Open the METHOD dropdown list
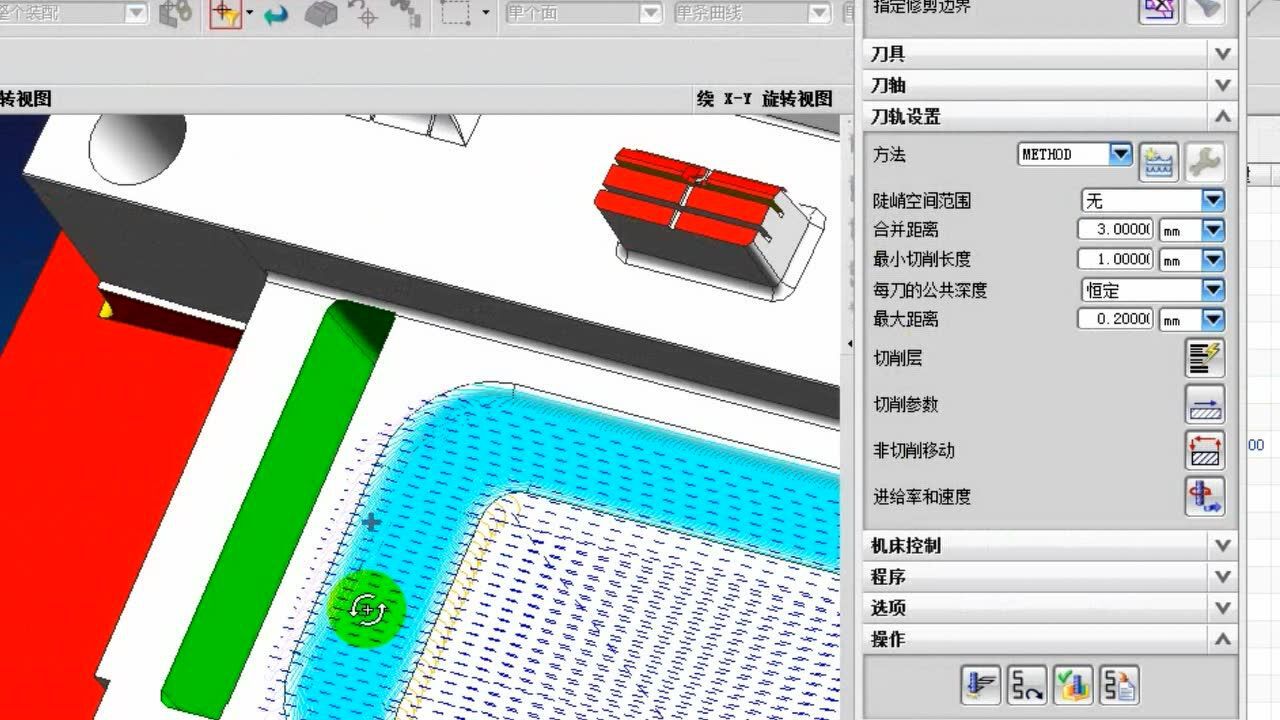 pyautogui.click(x=1121, y=155)
